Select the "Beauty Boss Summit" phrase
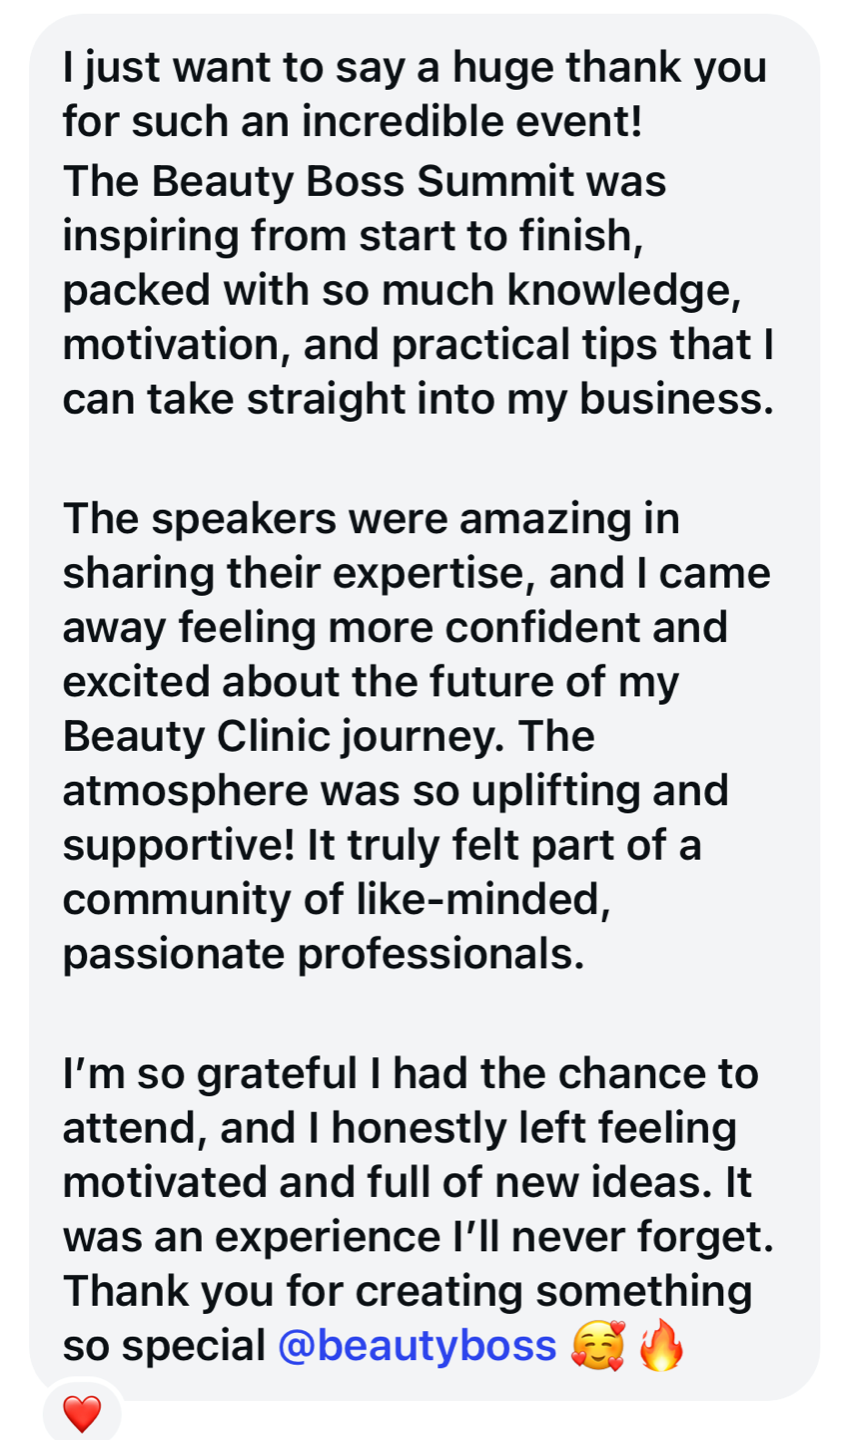The image size is (855, 1440). (x=363, y=183)
